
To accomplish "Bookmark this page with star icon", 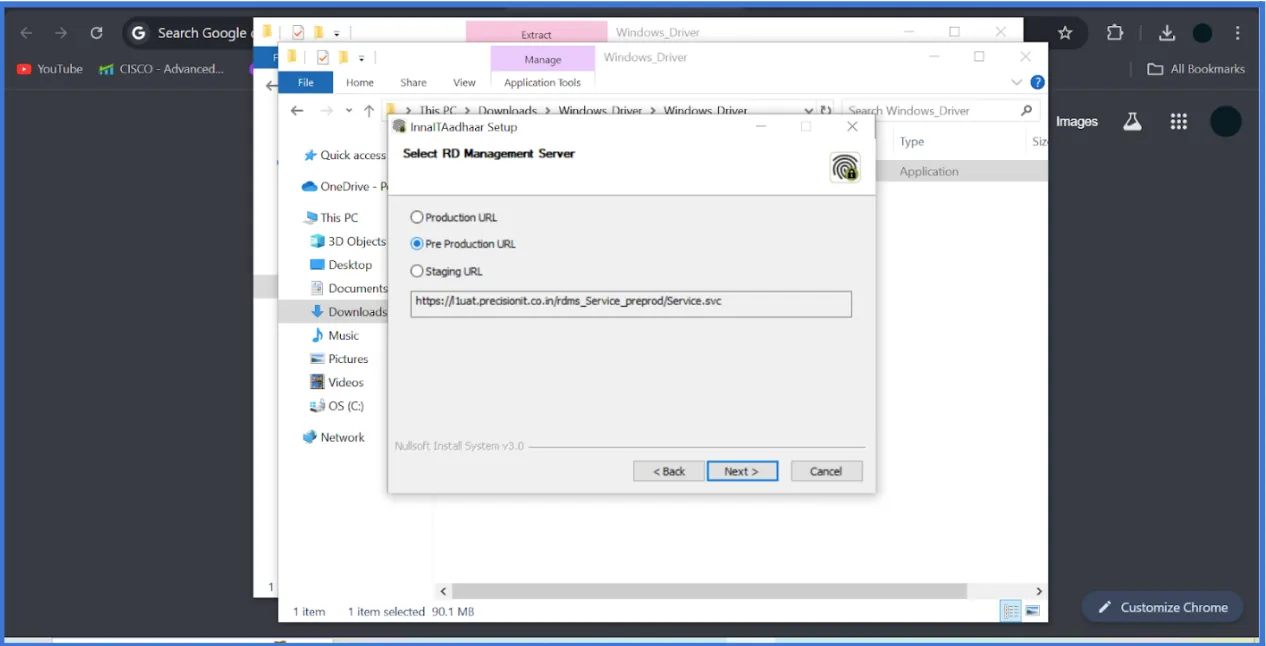I will (1065, 33).
